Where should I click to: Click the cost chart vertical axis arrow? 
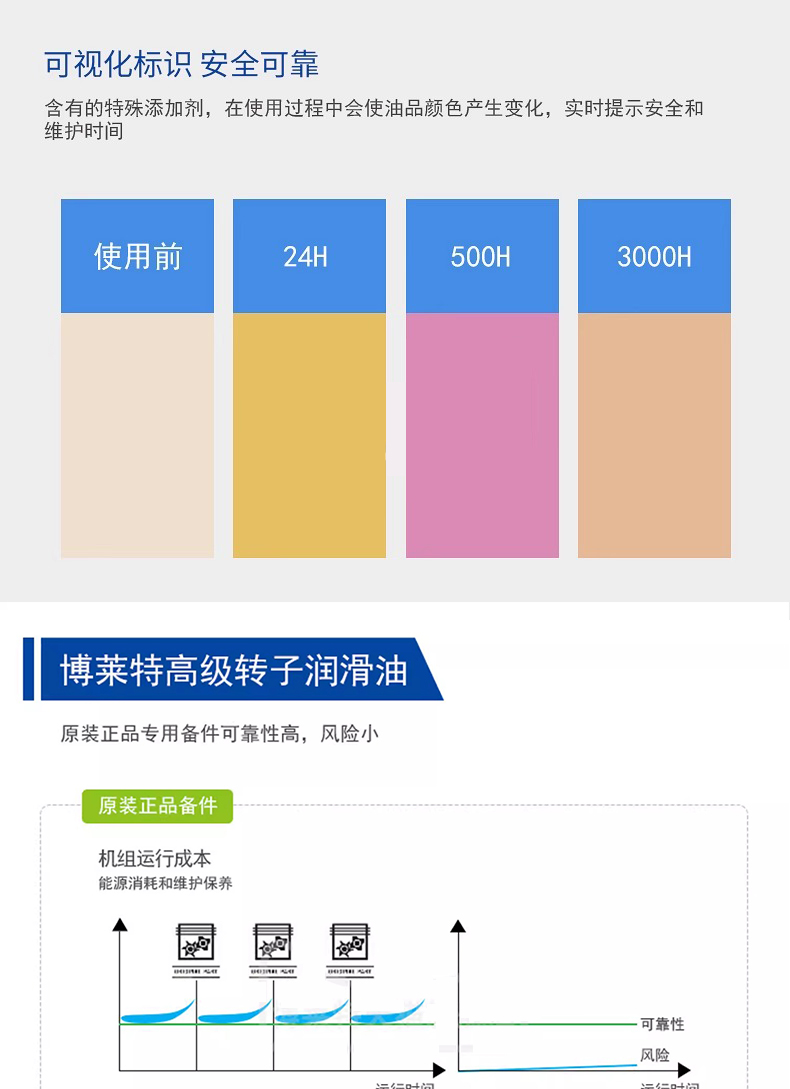tap(120, 924)
